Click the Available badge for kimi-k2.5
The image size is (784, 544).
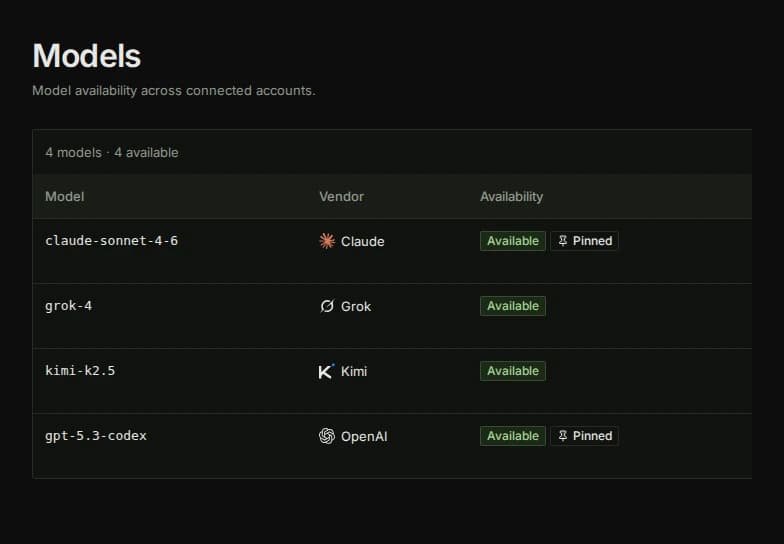(513, 371)
